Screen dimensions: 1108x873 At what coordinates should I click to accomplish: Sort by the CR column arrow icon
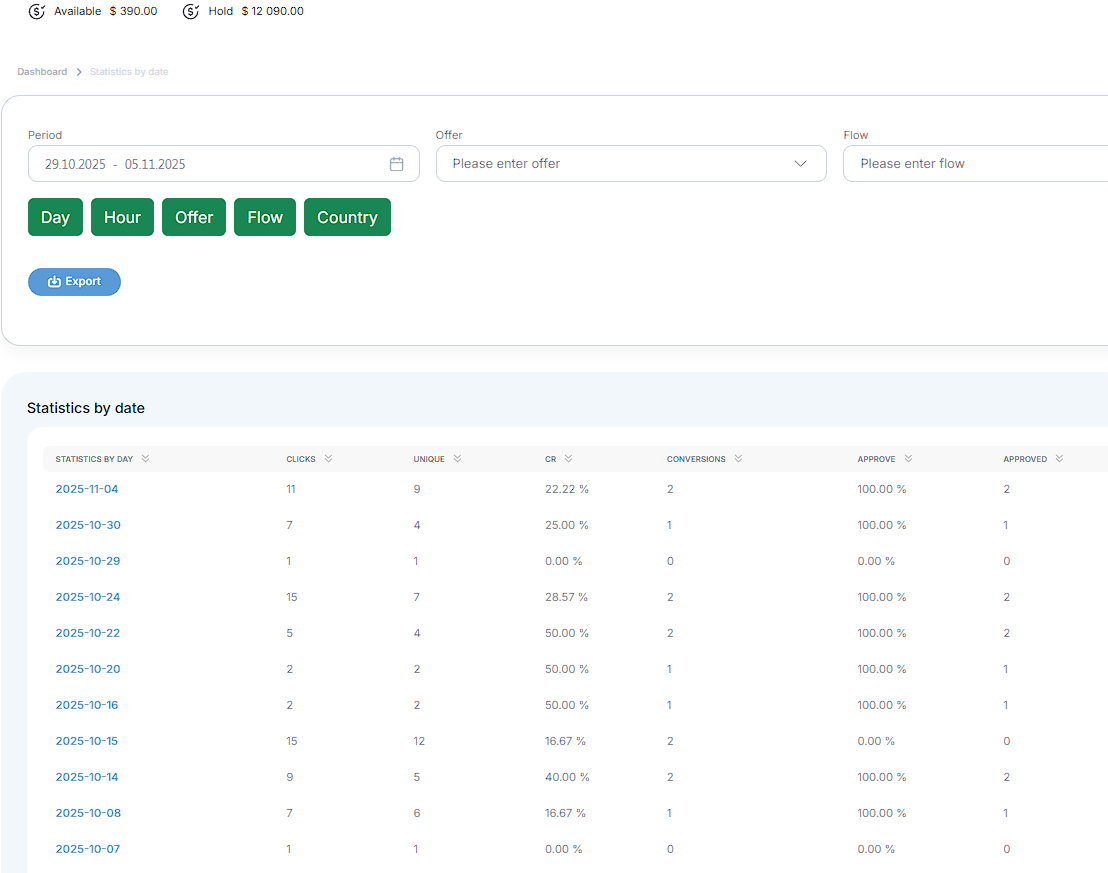click(569, 459)
